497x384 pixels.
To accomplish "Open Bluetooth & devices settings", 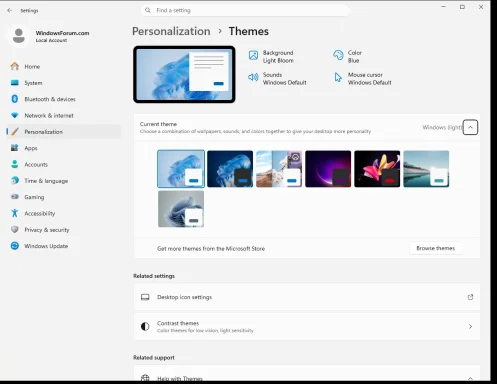I will tap(63, 99).
